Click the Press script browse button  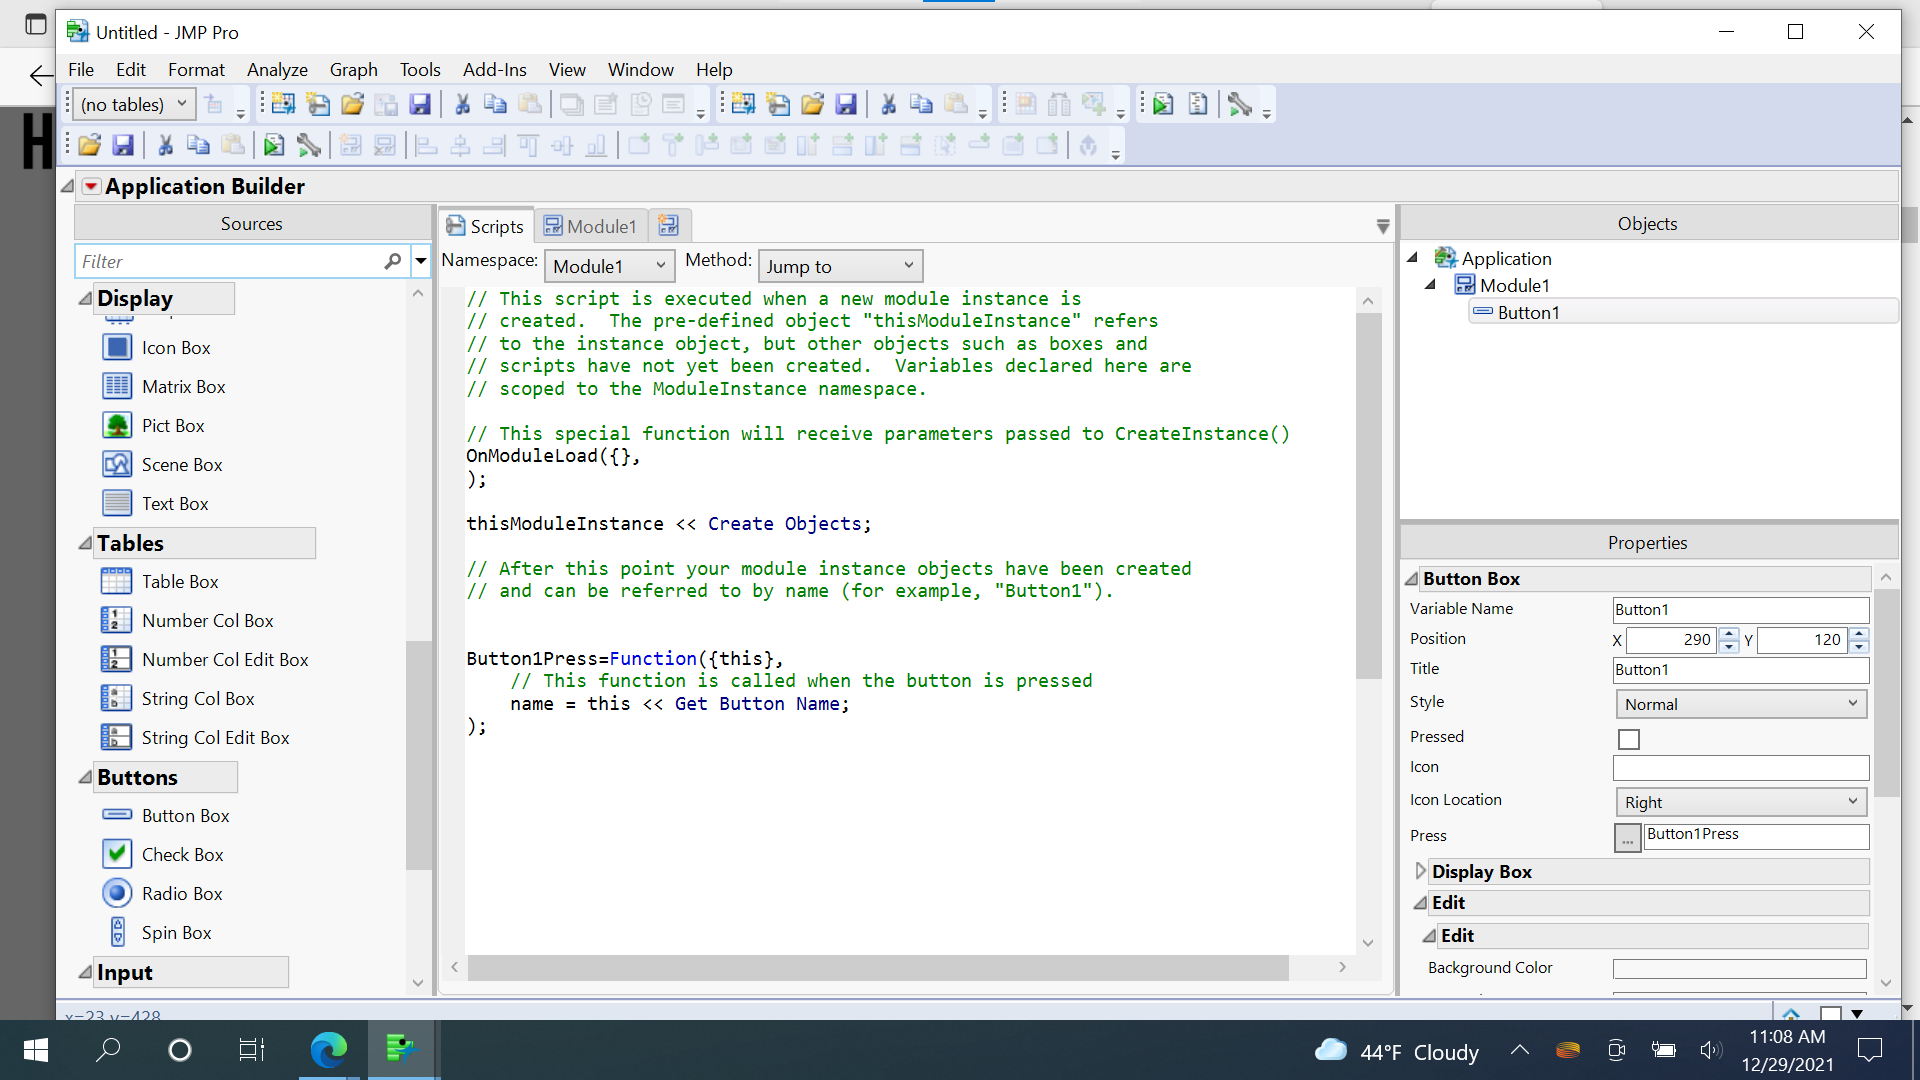pos(1628,837)
